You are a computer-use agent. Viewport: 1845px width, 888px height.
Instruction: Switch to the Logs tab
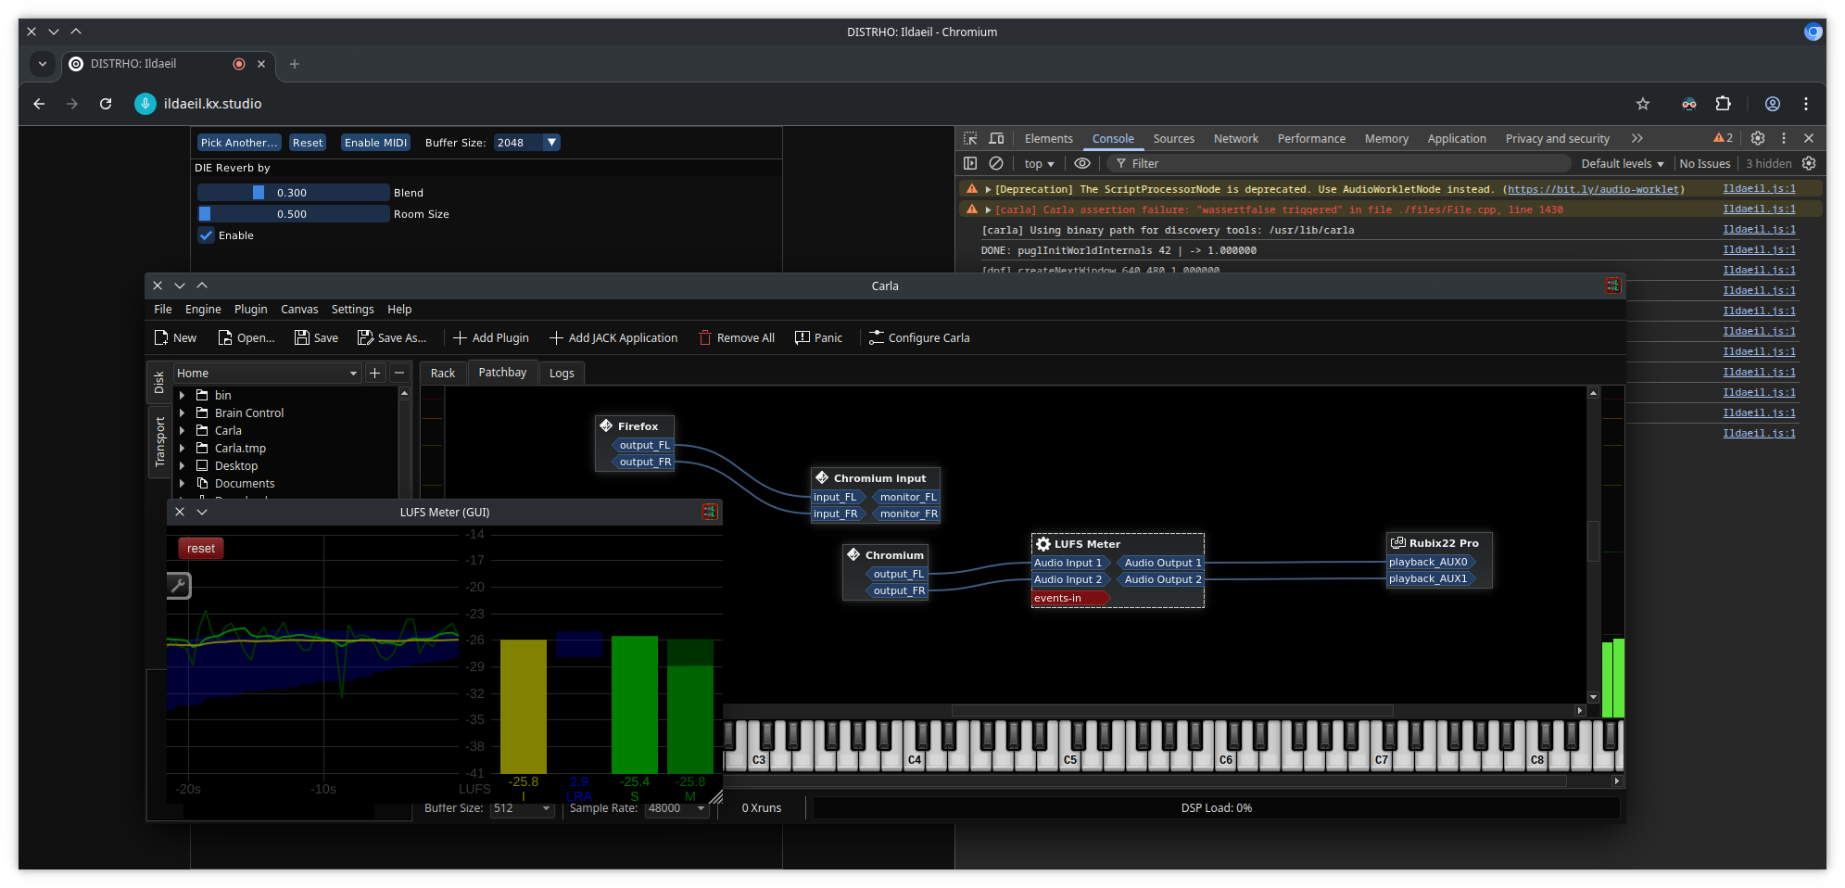pyautogui.click(x=561, y=373)
